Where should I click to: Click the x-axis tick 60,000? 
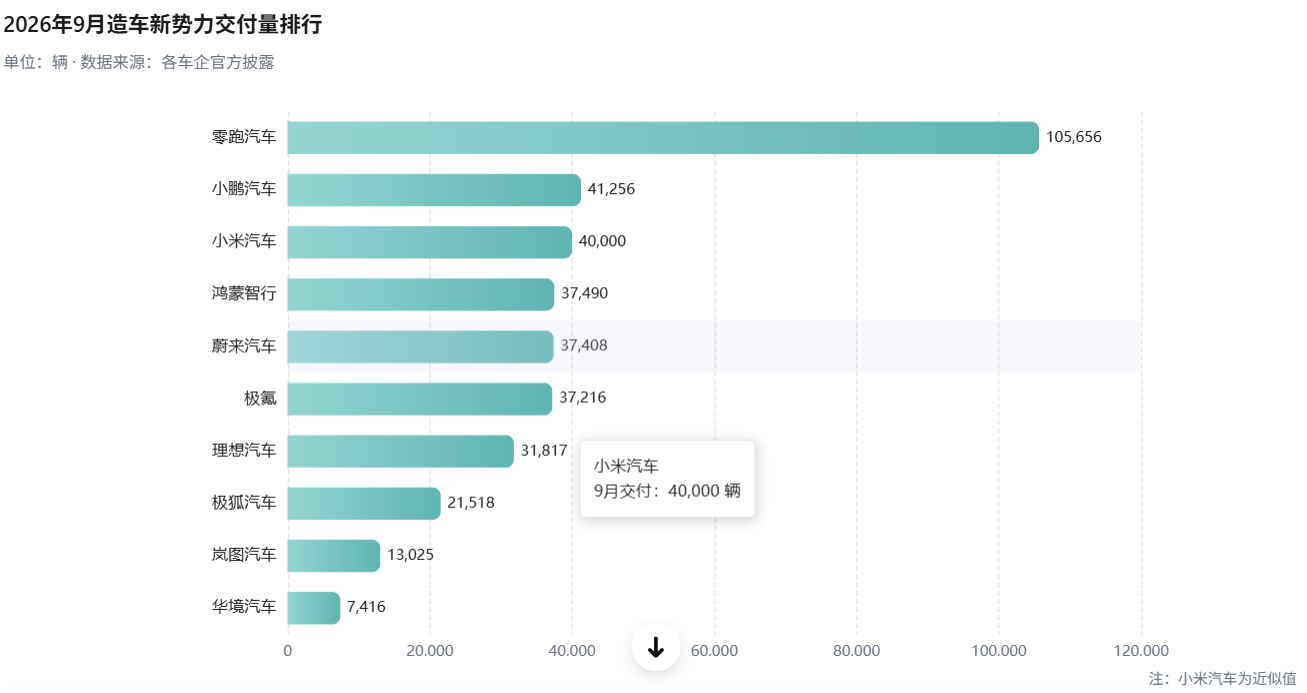click(x=715, y=651)
